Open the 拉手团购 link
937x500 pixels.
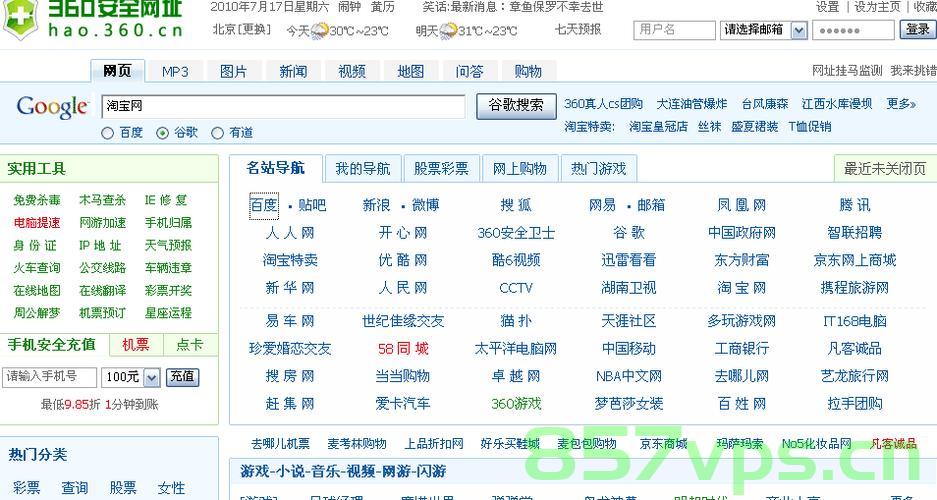pos(855,404)
